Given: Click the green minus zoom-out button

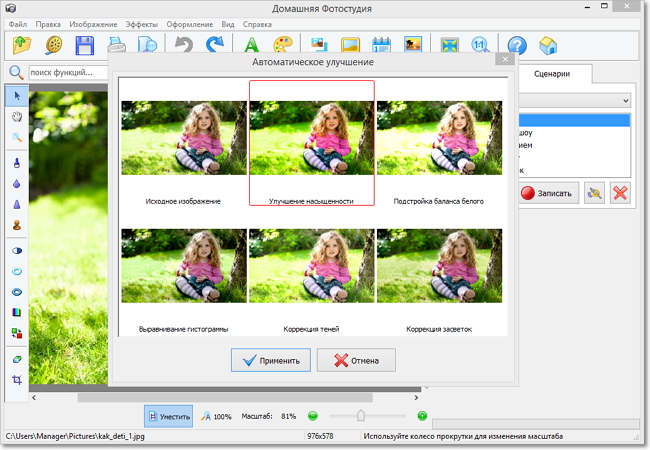Looking at the screenshot, I should [313, 416].
